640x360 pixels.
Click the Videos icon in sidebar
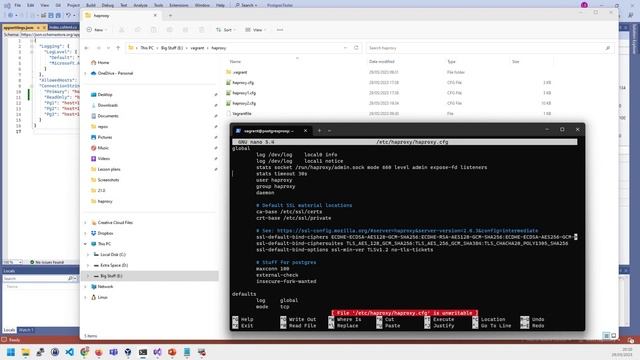click(93, 158)
